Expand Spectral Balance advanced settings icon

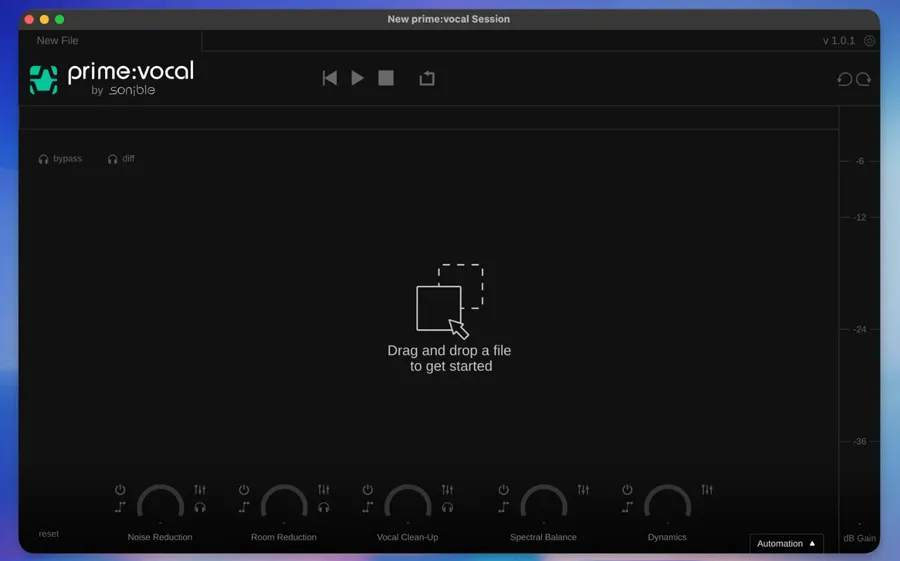(x=583, y=490)
